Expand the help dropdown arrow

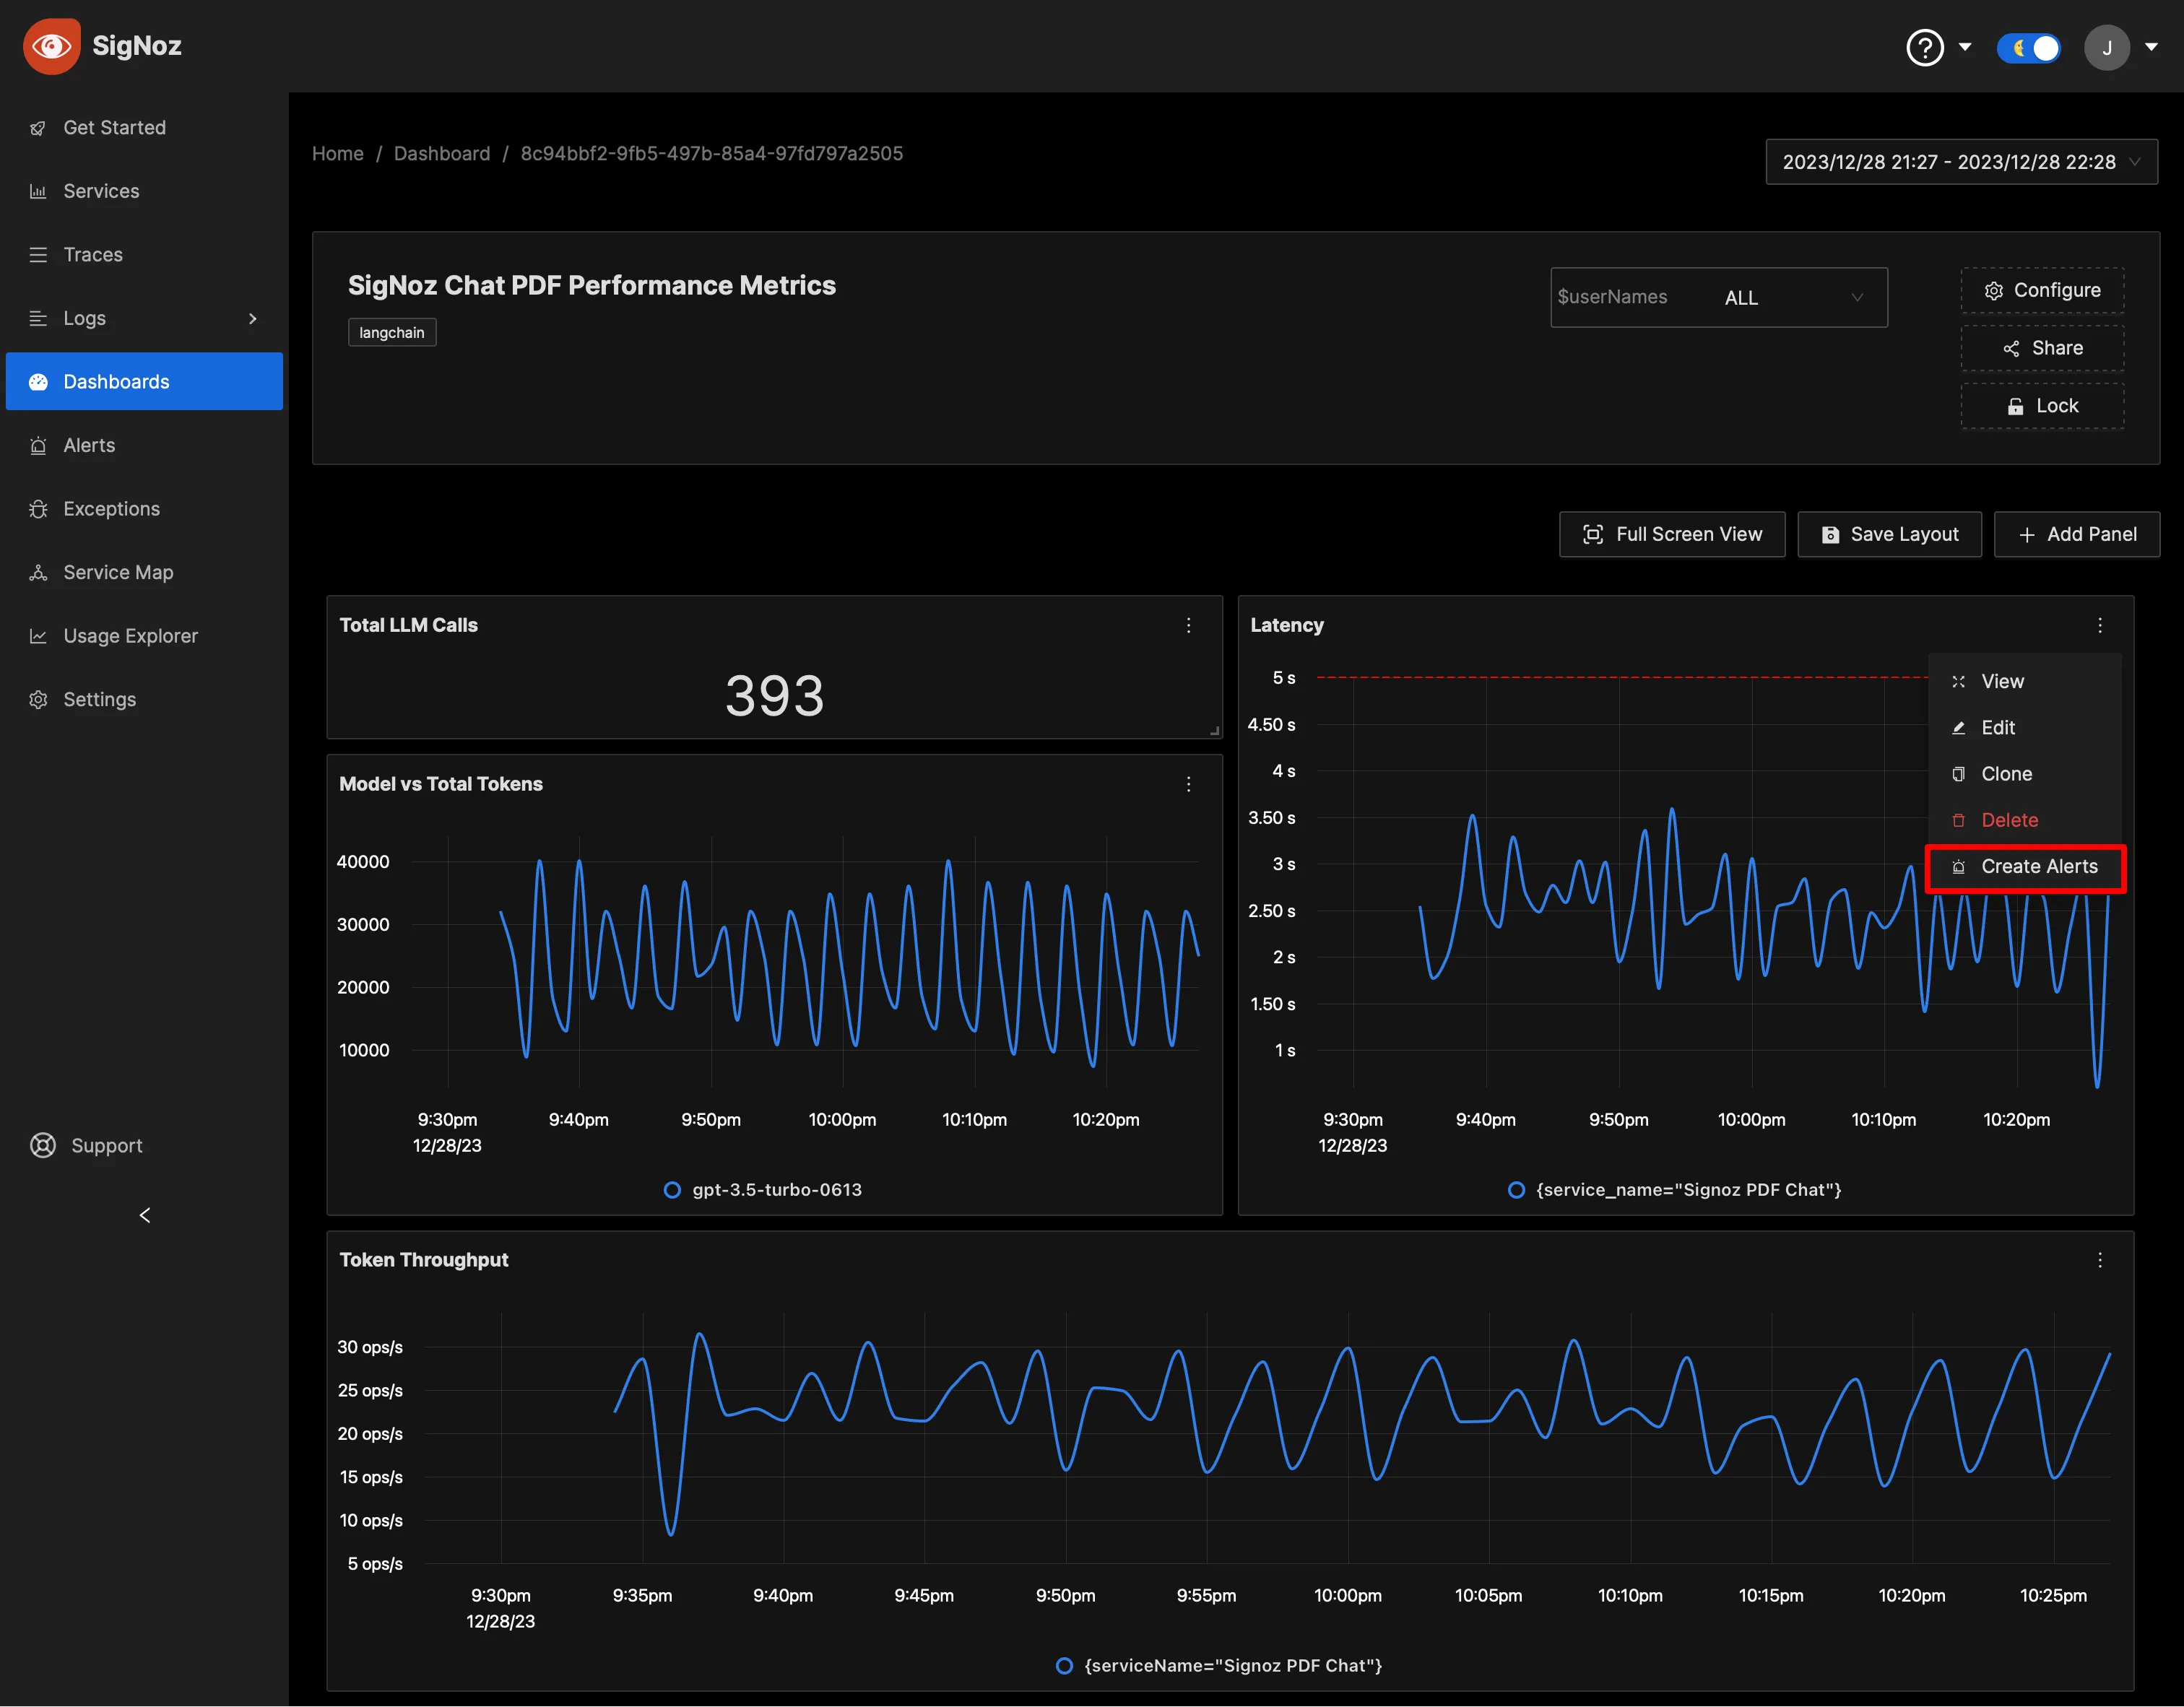1965,47
